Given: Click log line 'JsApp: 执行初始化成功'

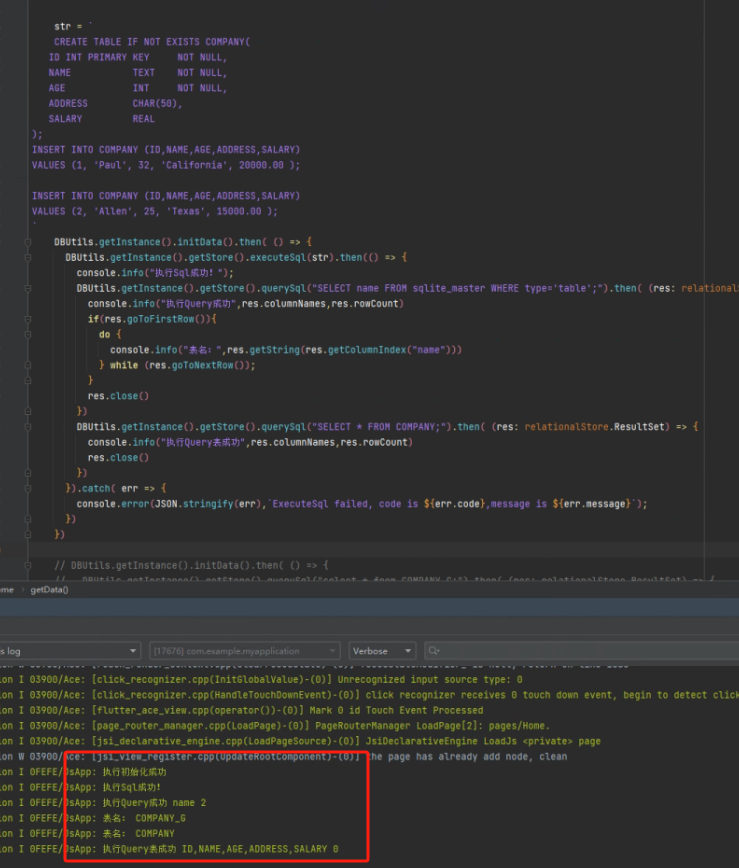Looking at the screenshot, I should [x=83, y=772].
